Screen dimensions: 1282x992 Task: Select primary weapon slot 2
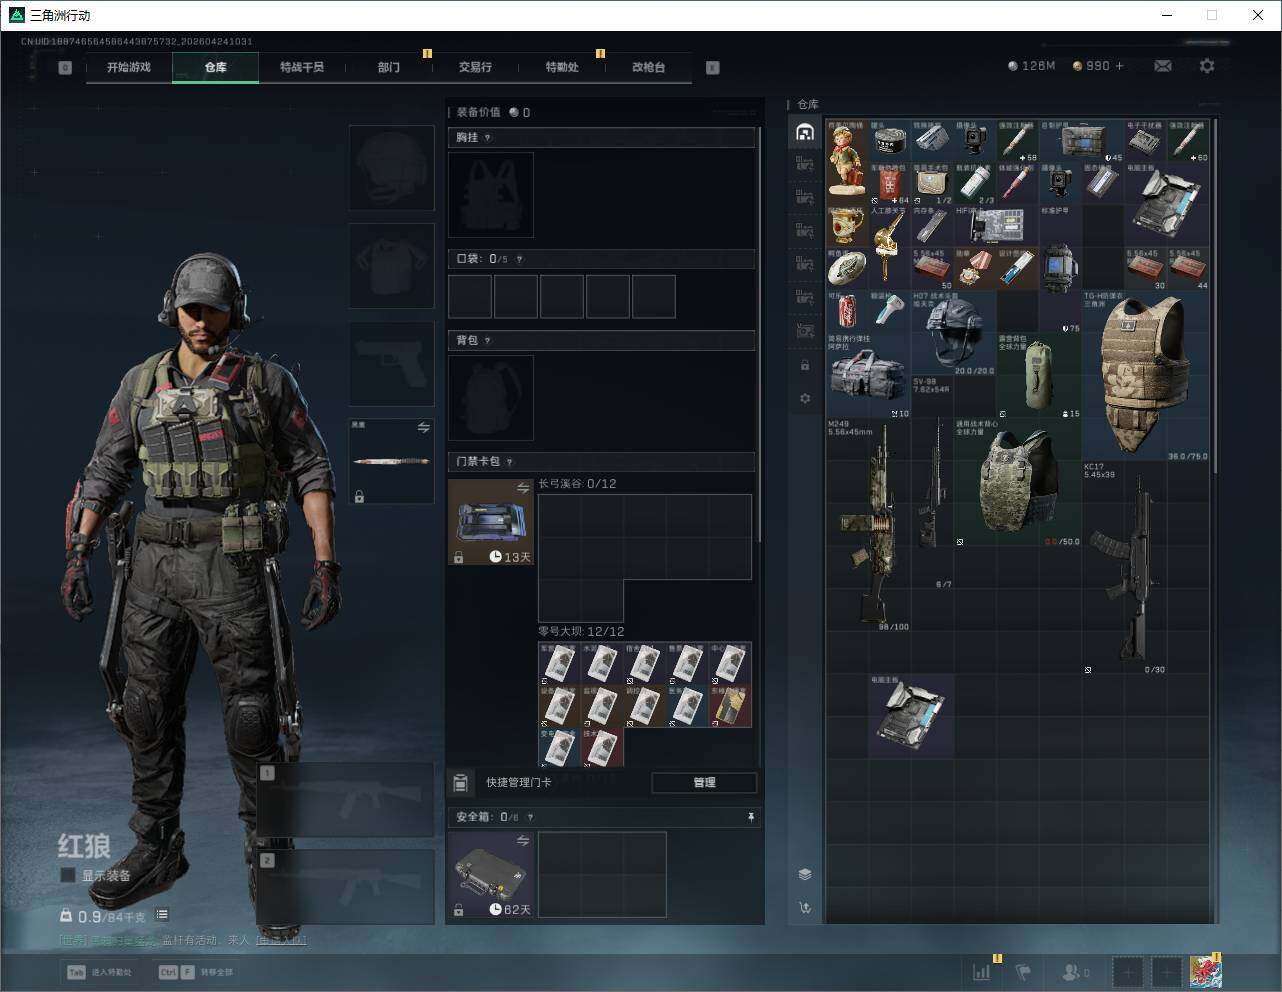pos(346,888)
